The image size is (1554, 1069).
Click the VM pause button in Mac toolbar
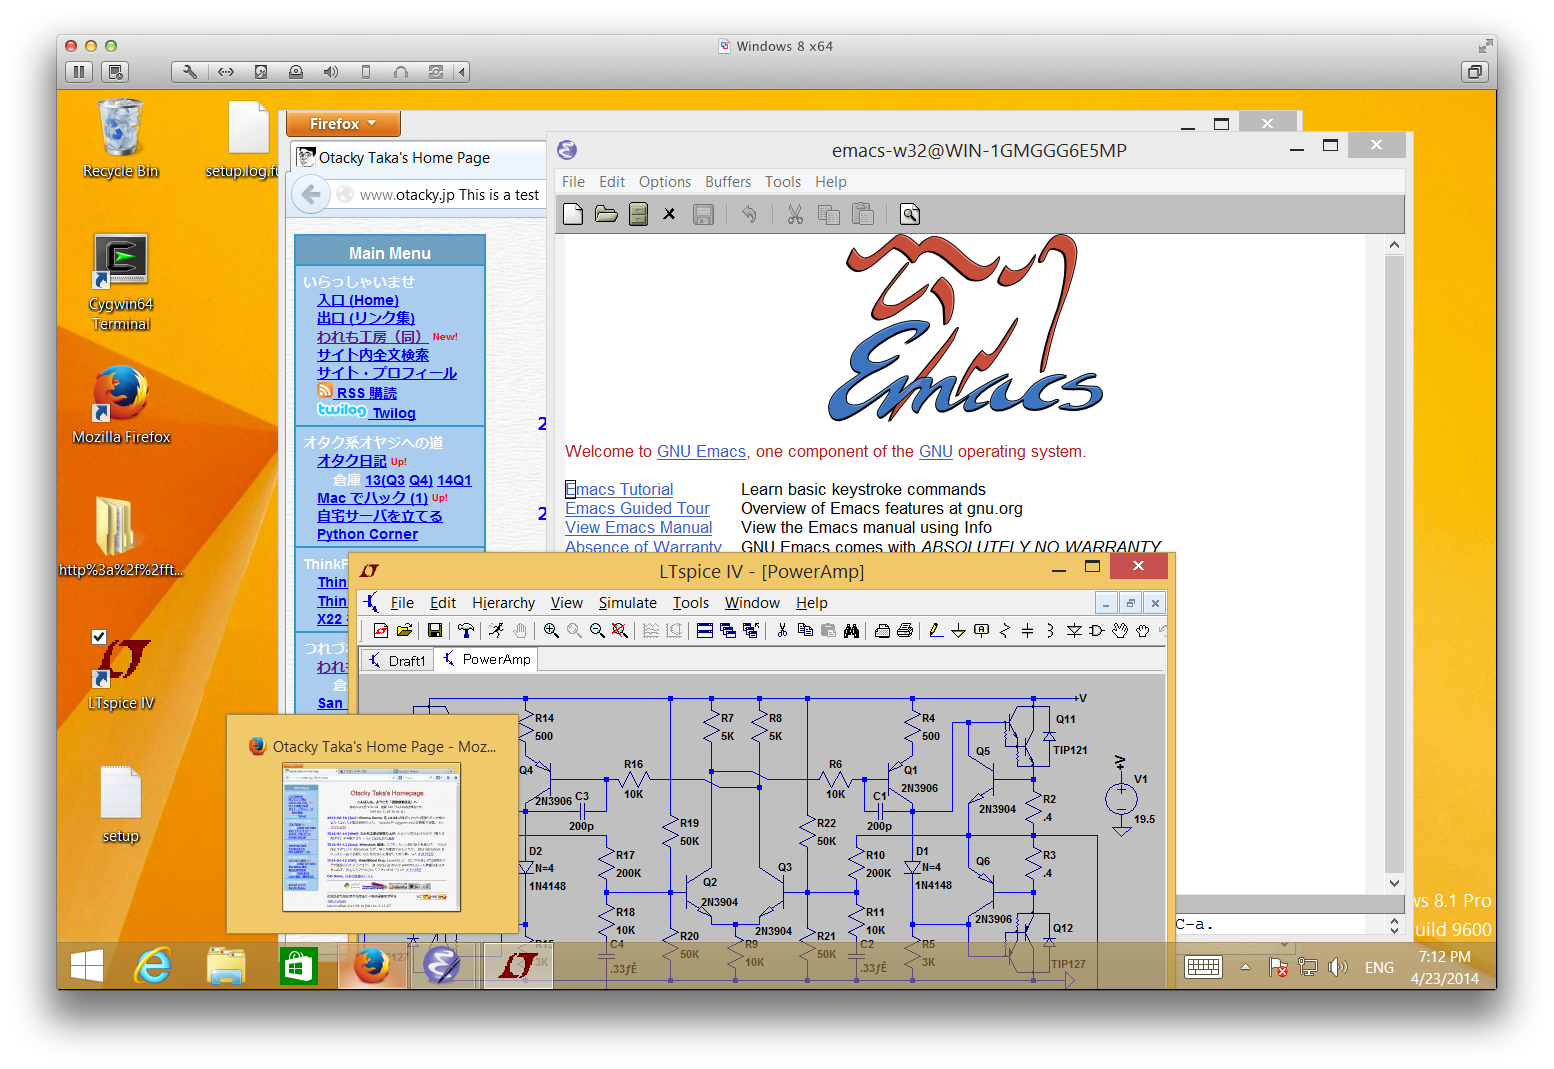[79, 72]
